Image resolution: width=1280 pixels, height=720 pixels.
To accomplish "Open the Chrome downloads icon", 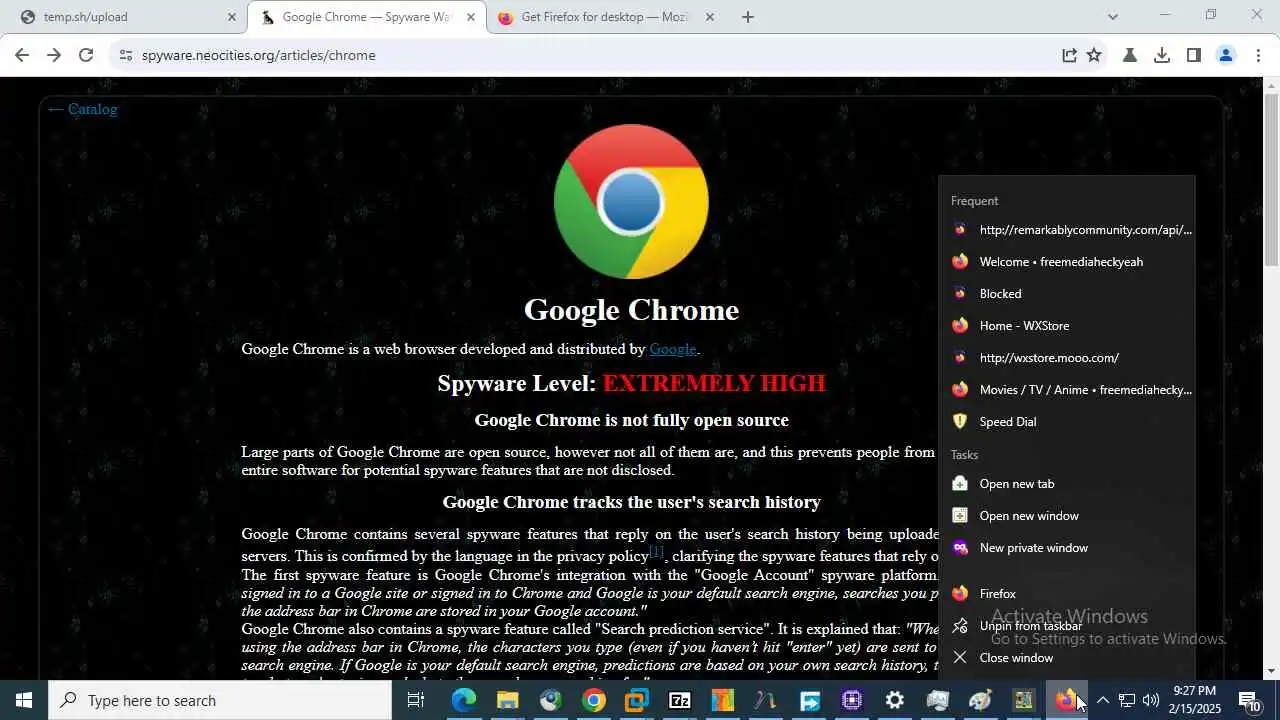I will 1162,55.
